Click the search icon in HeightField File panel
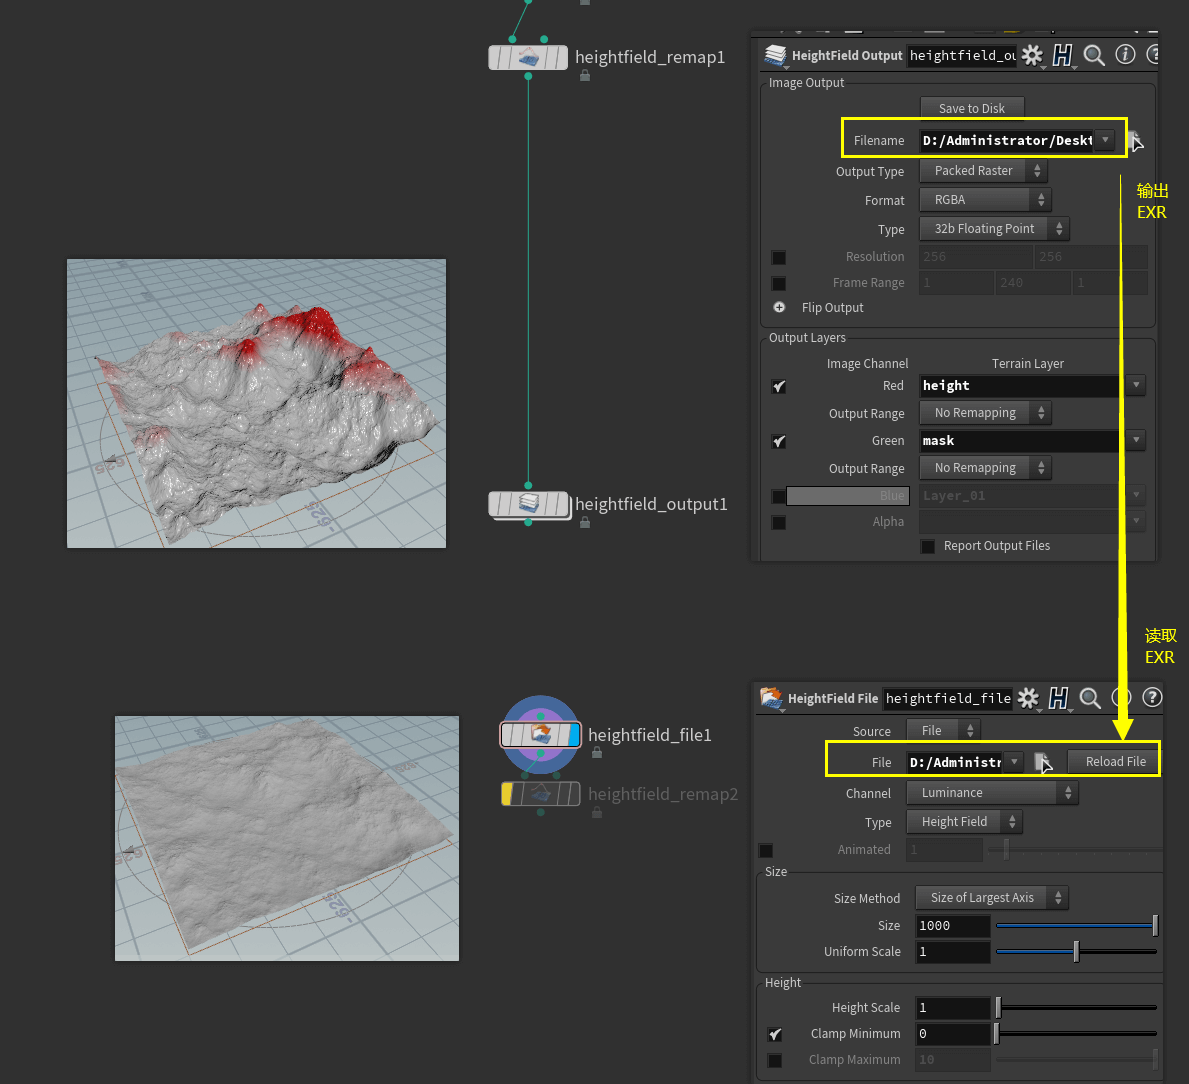 (x=1090, y=698)
